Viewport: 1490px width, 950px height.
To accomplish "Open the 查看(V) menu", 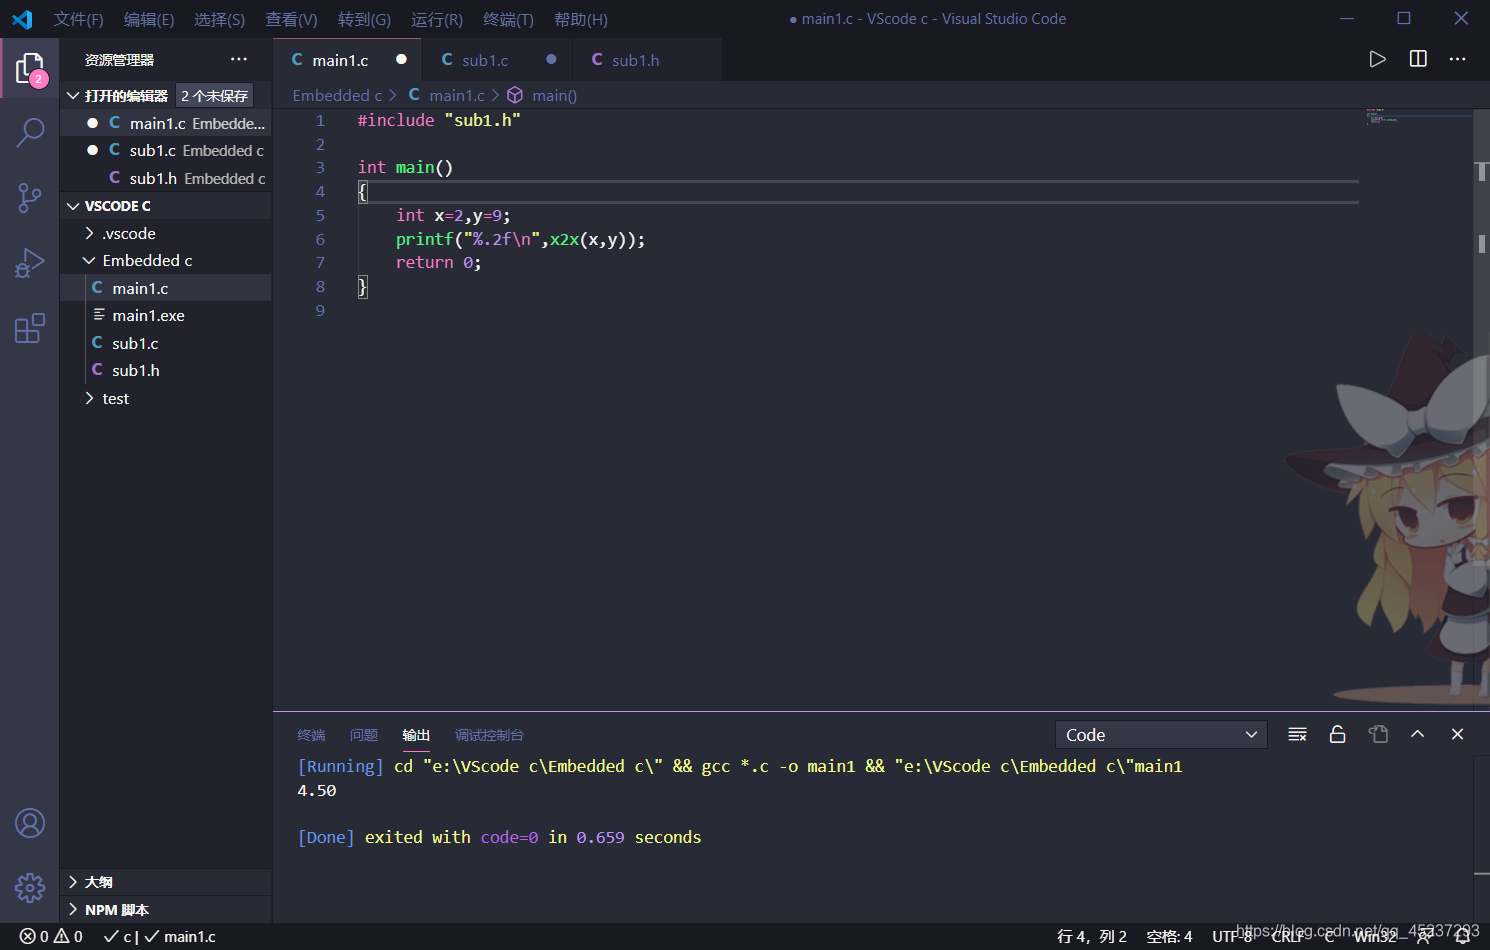I will click(x=291, y=19).
